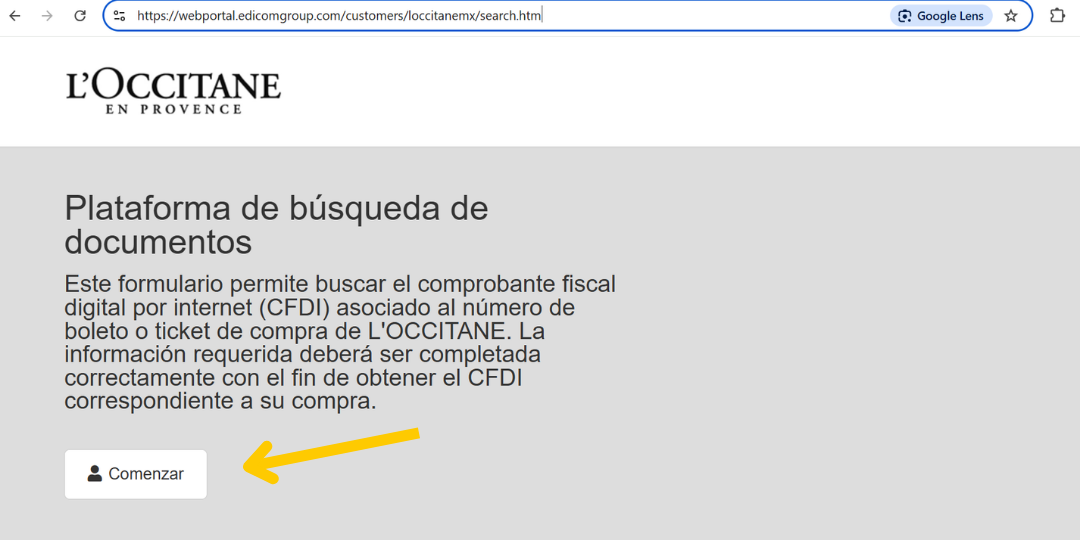Click the L'Occitane en Provence logo
This screenshot has width=1080, height=540.
click(174, 92)
